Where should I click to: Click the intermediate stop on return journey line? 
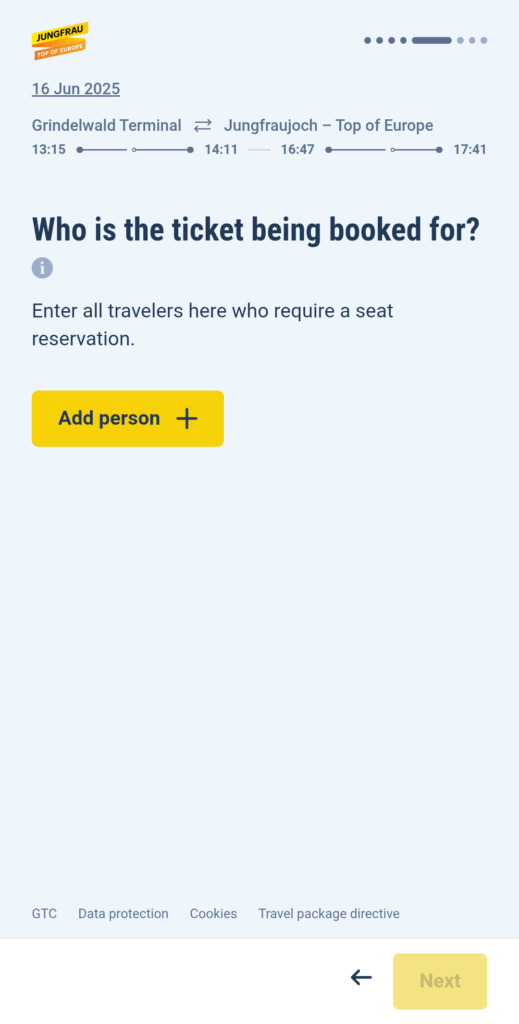[392, 150]
